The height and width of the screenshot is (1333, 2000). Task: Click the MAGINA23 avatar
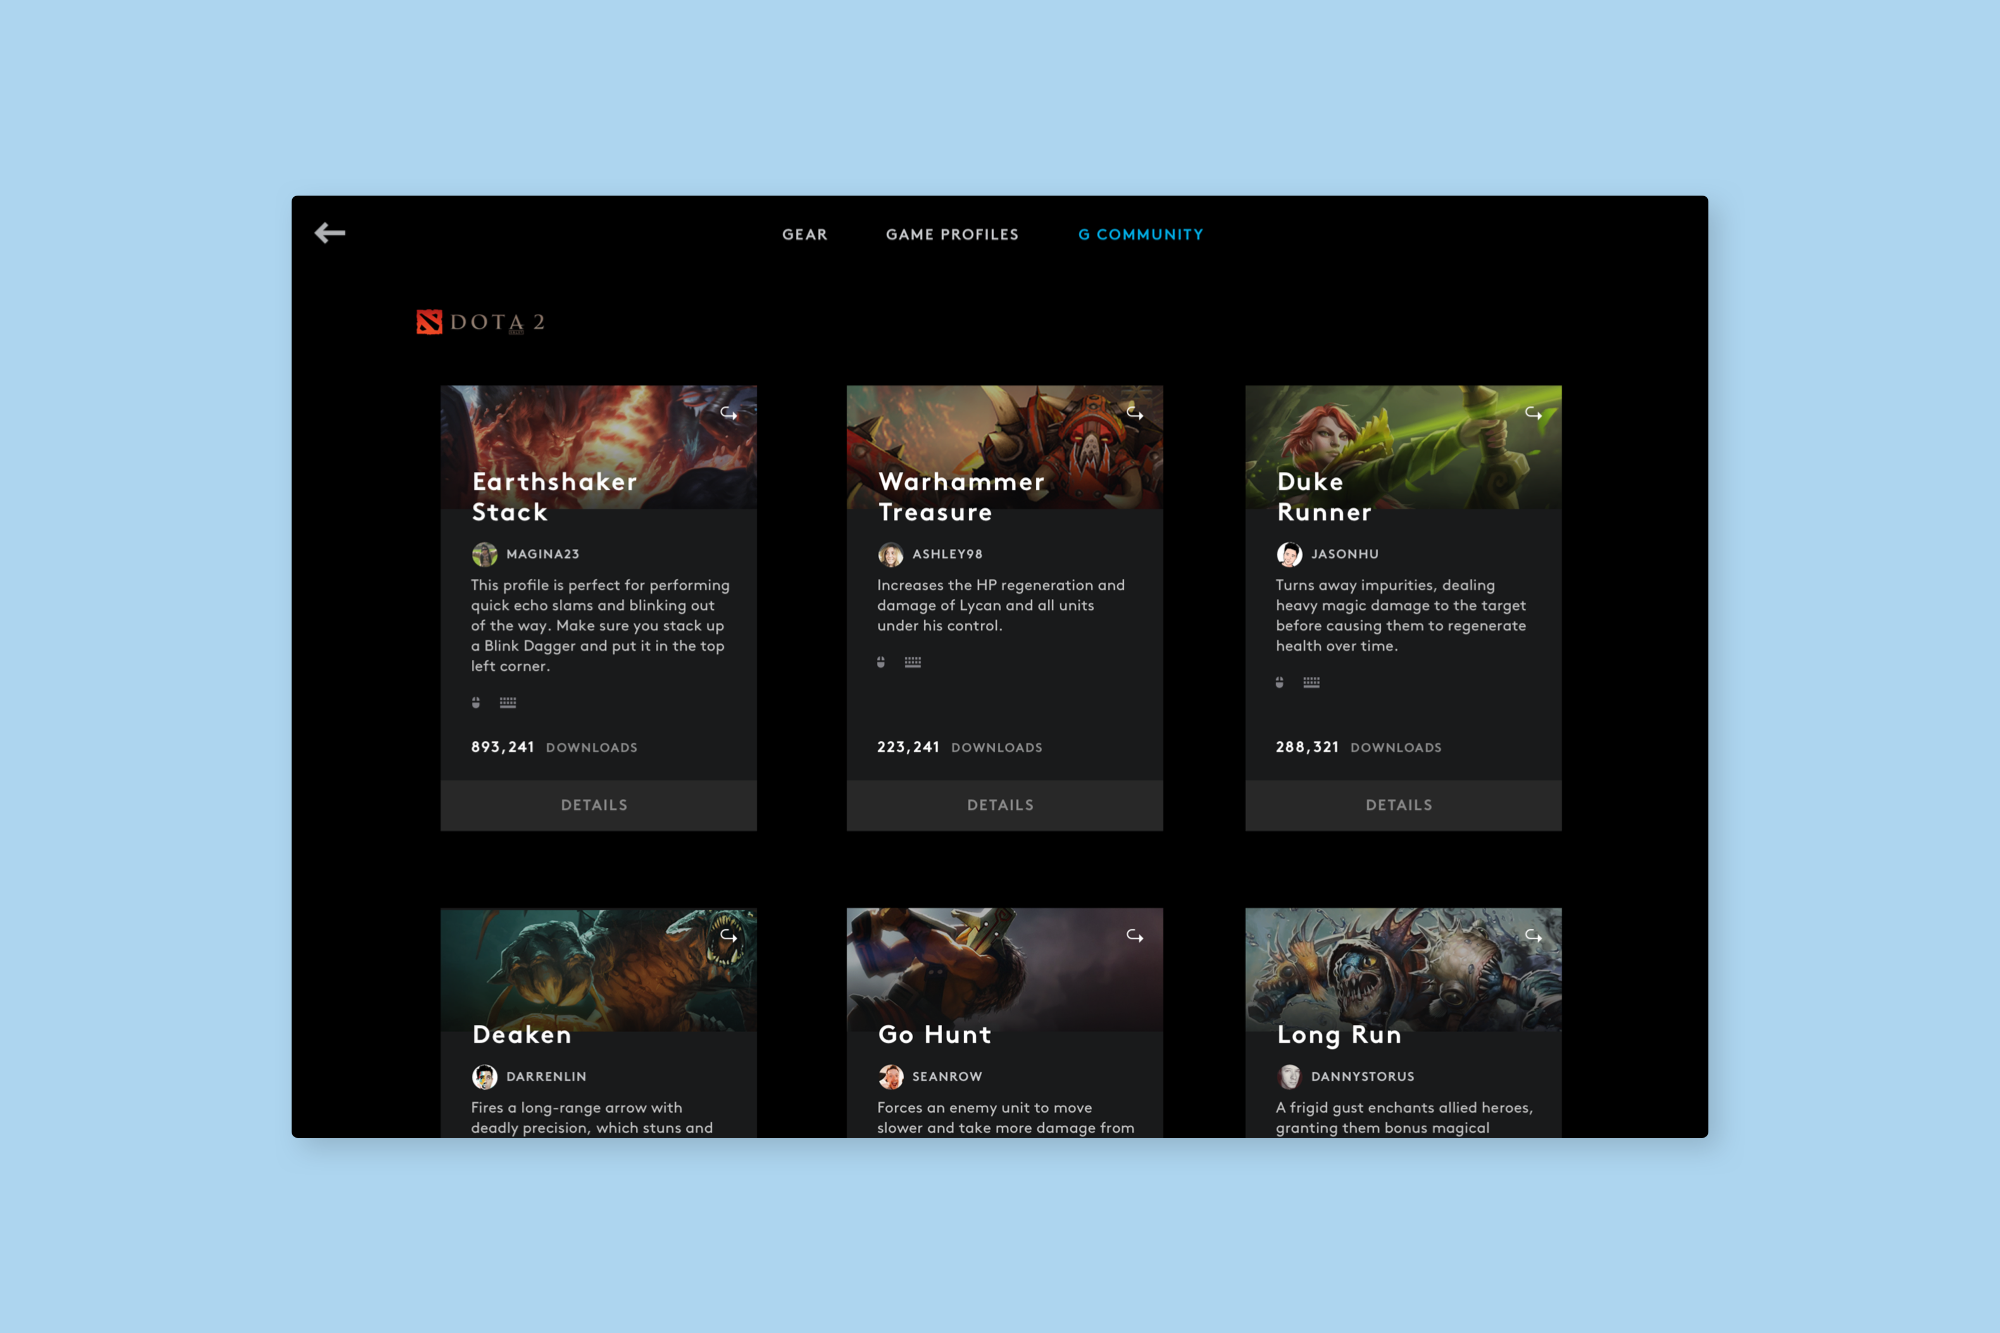click(x=485, y=554)
